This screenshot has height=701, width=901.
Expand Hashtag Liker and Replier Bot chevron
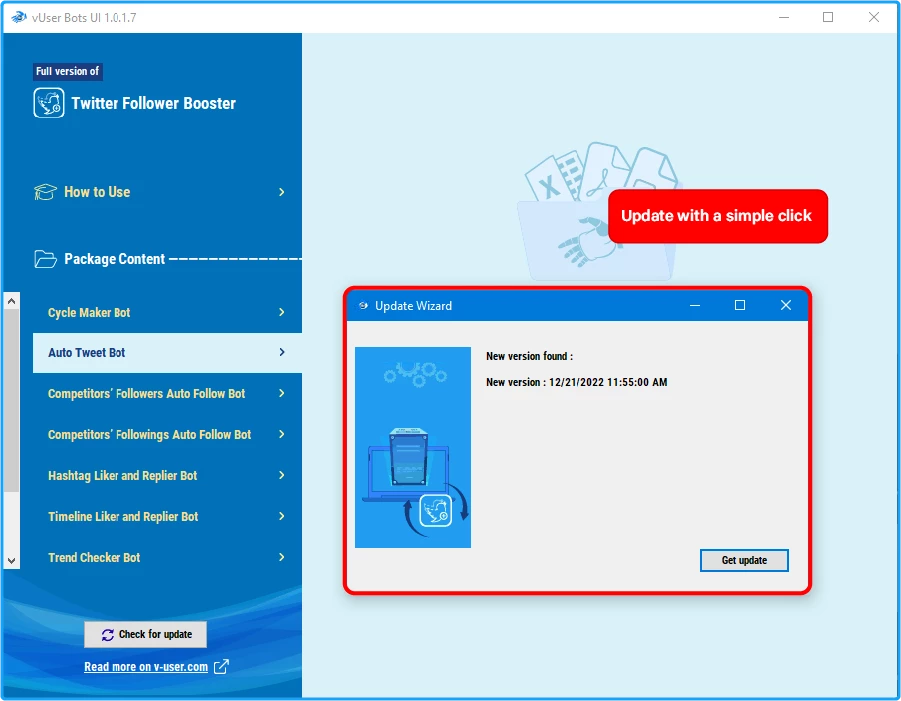point(282,475)
